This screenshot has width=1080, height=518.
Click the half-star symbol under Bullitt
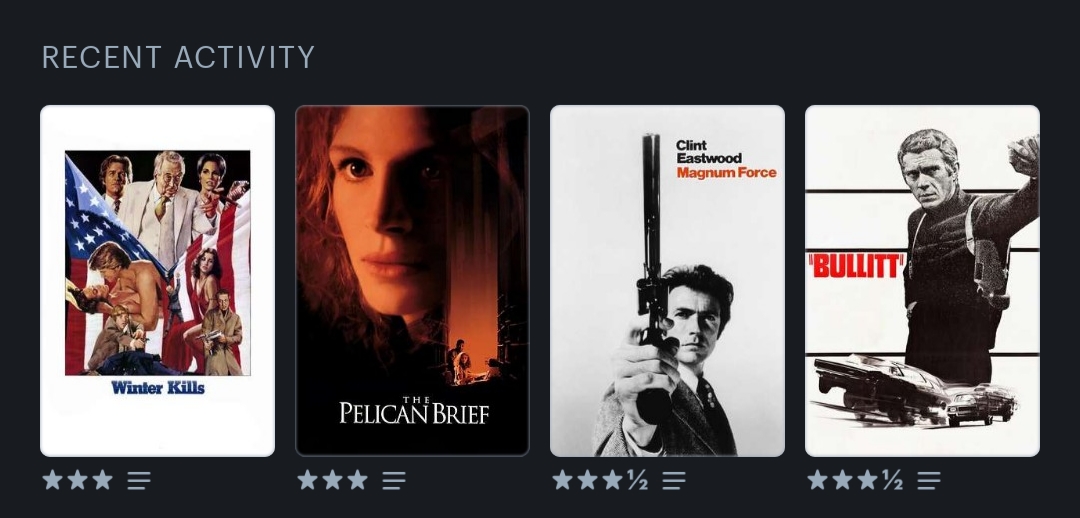pos(893,480)
